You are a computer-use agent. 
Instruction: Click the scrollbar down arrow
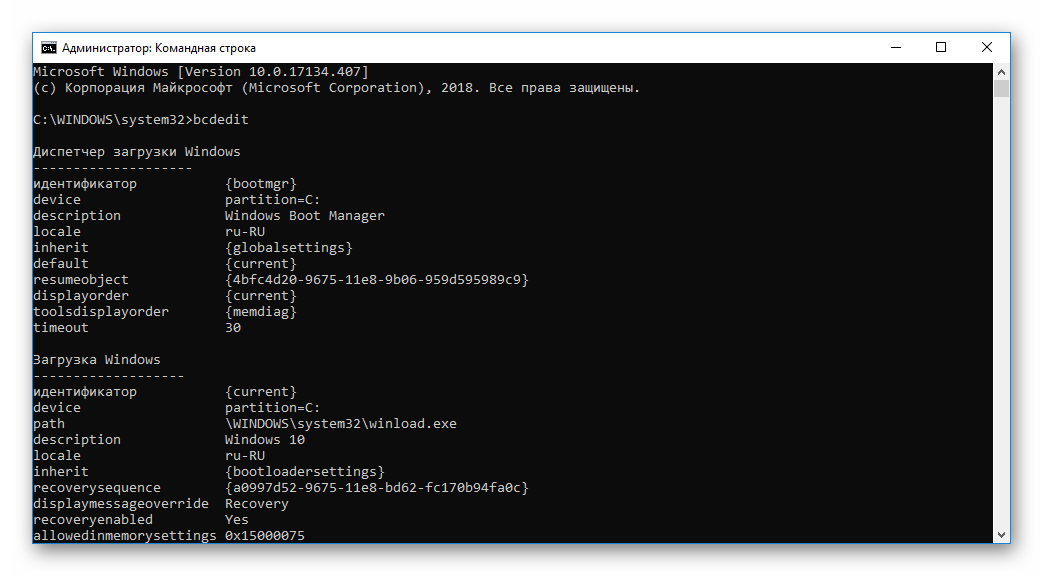[1001, 536]
